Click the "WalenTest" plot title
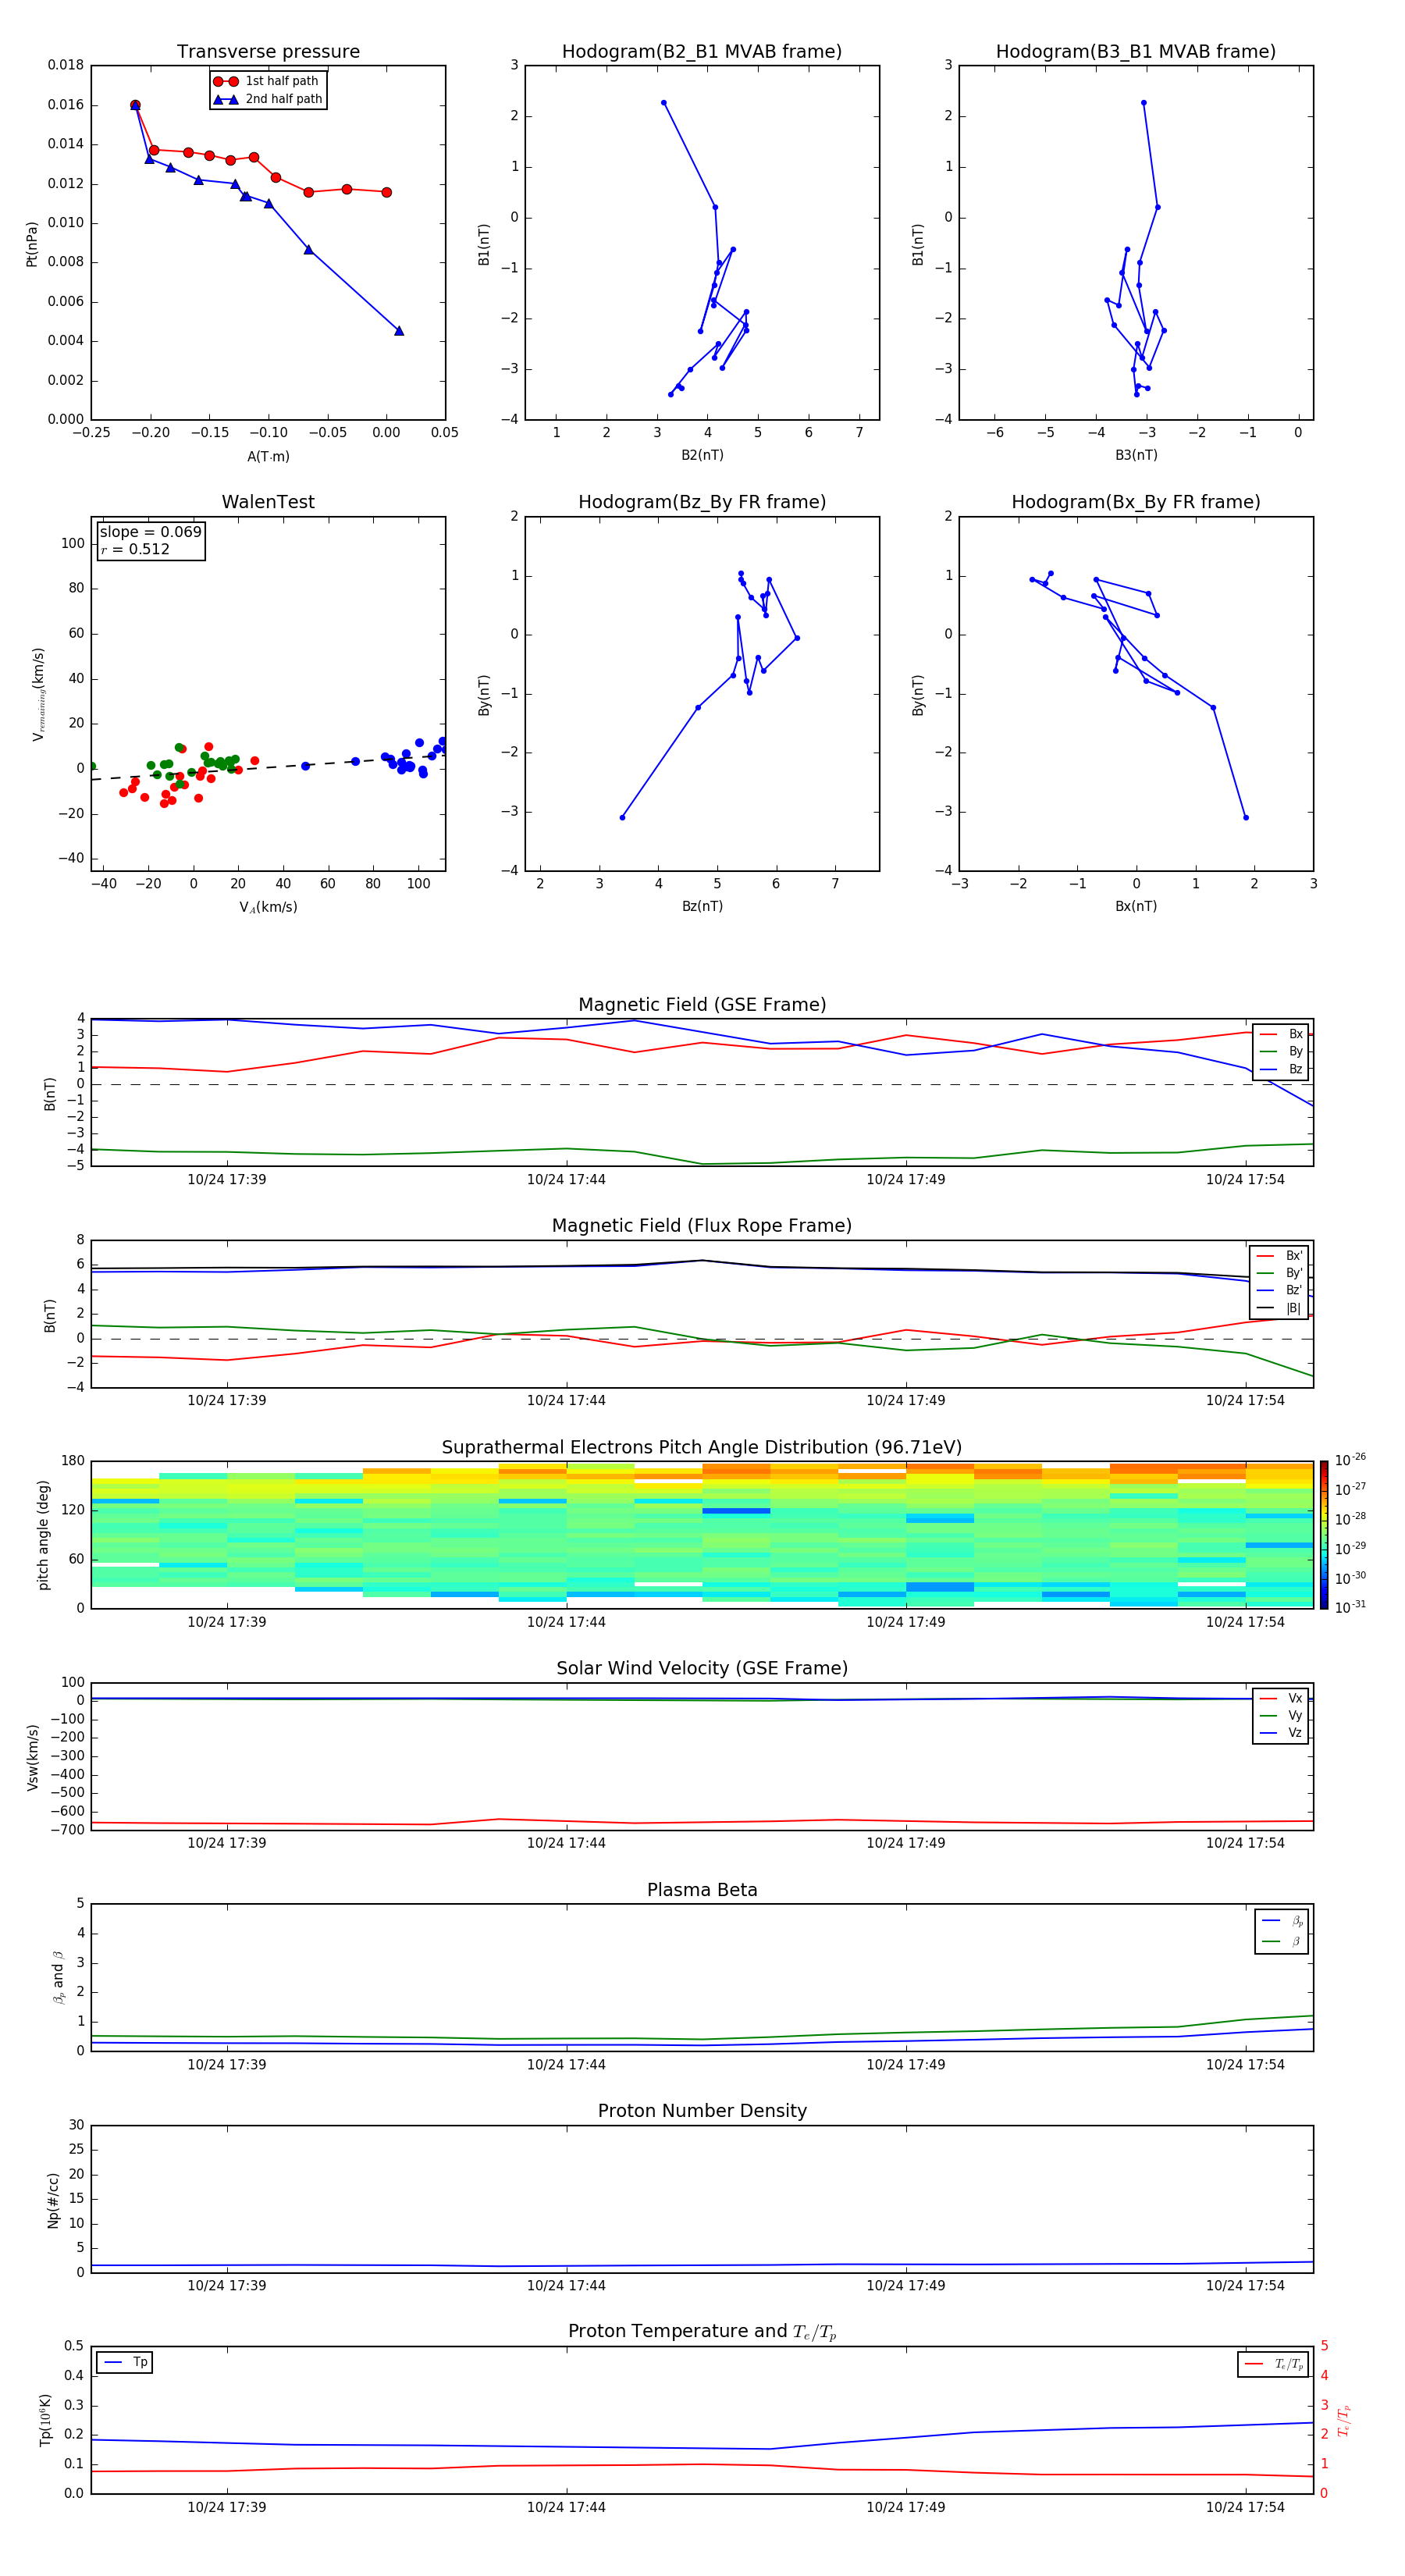This screenshot has width=1405, height=2576. tap(268, 502)
